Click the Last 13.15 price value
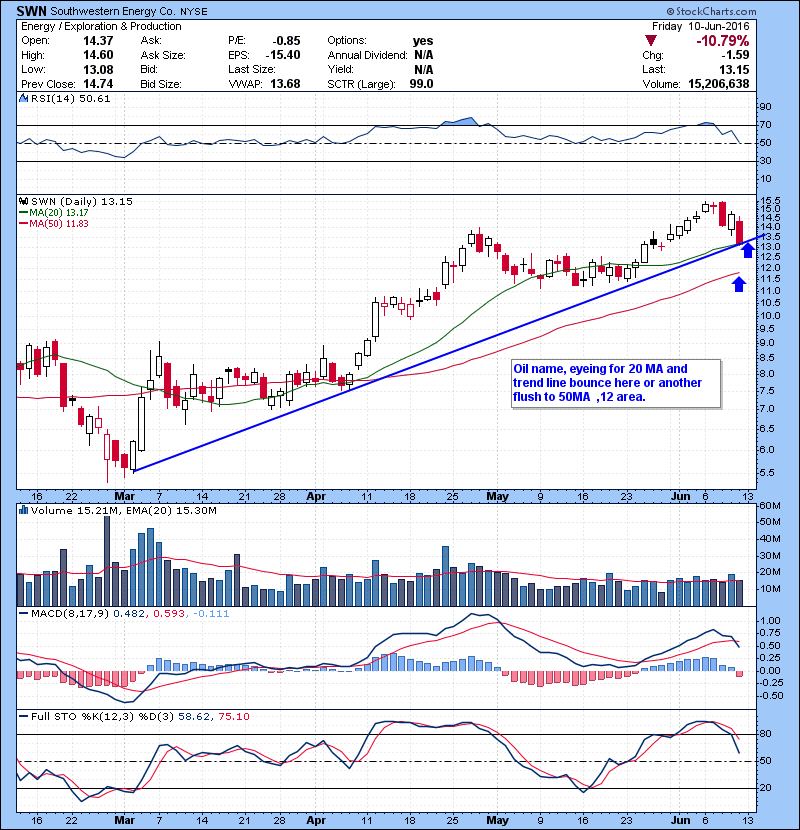 [x=734, y=69]
